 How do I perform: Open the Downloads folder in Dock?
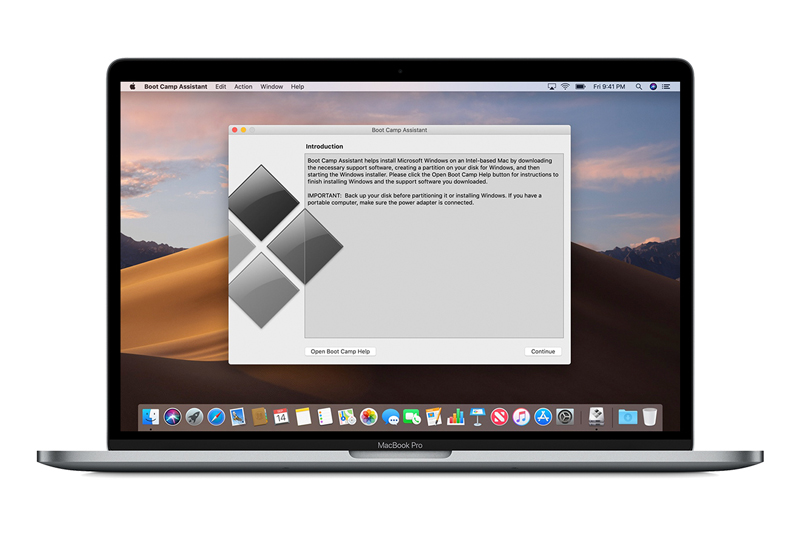click(628, 417)
